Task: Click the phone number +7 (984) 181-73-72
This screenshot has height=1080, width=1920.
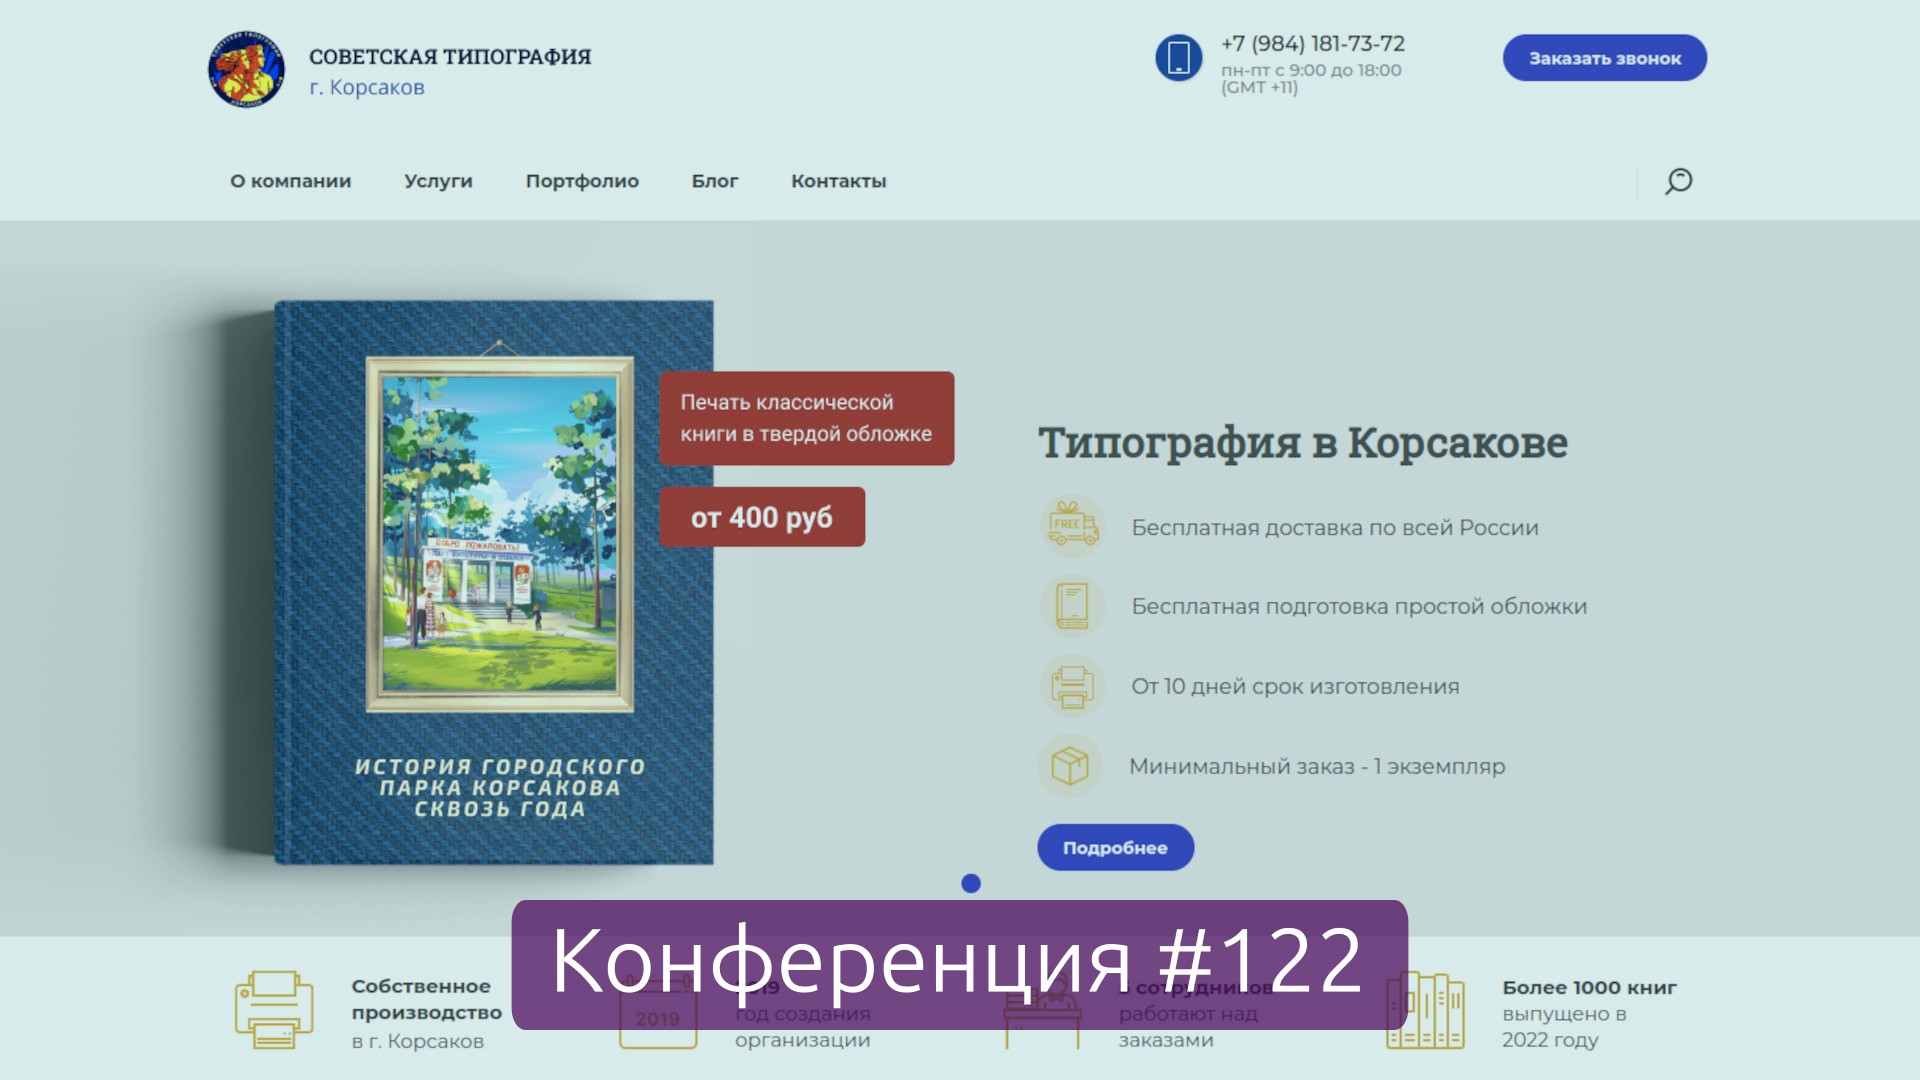Action: tap(1312, 44)
